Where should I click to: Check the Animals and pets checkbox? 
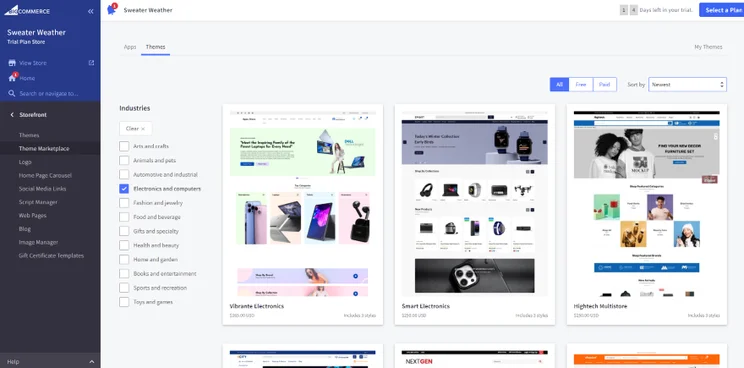click(x=124, y=160)
